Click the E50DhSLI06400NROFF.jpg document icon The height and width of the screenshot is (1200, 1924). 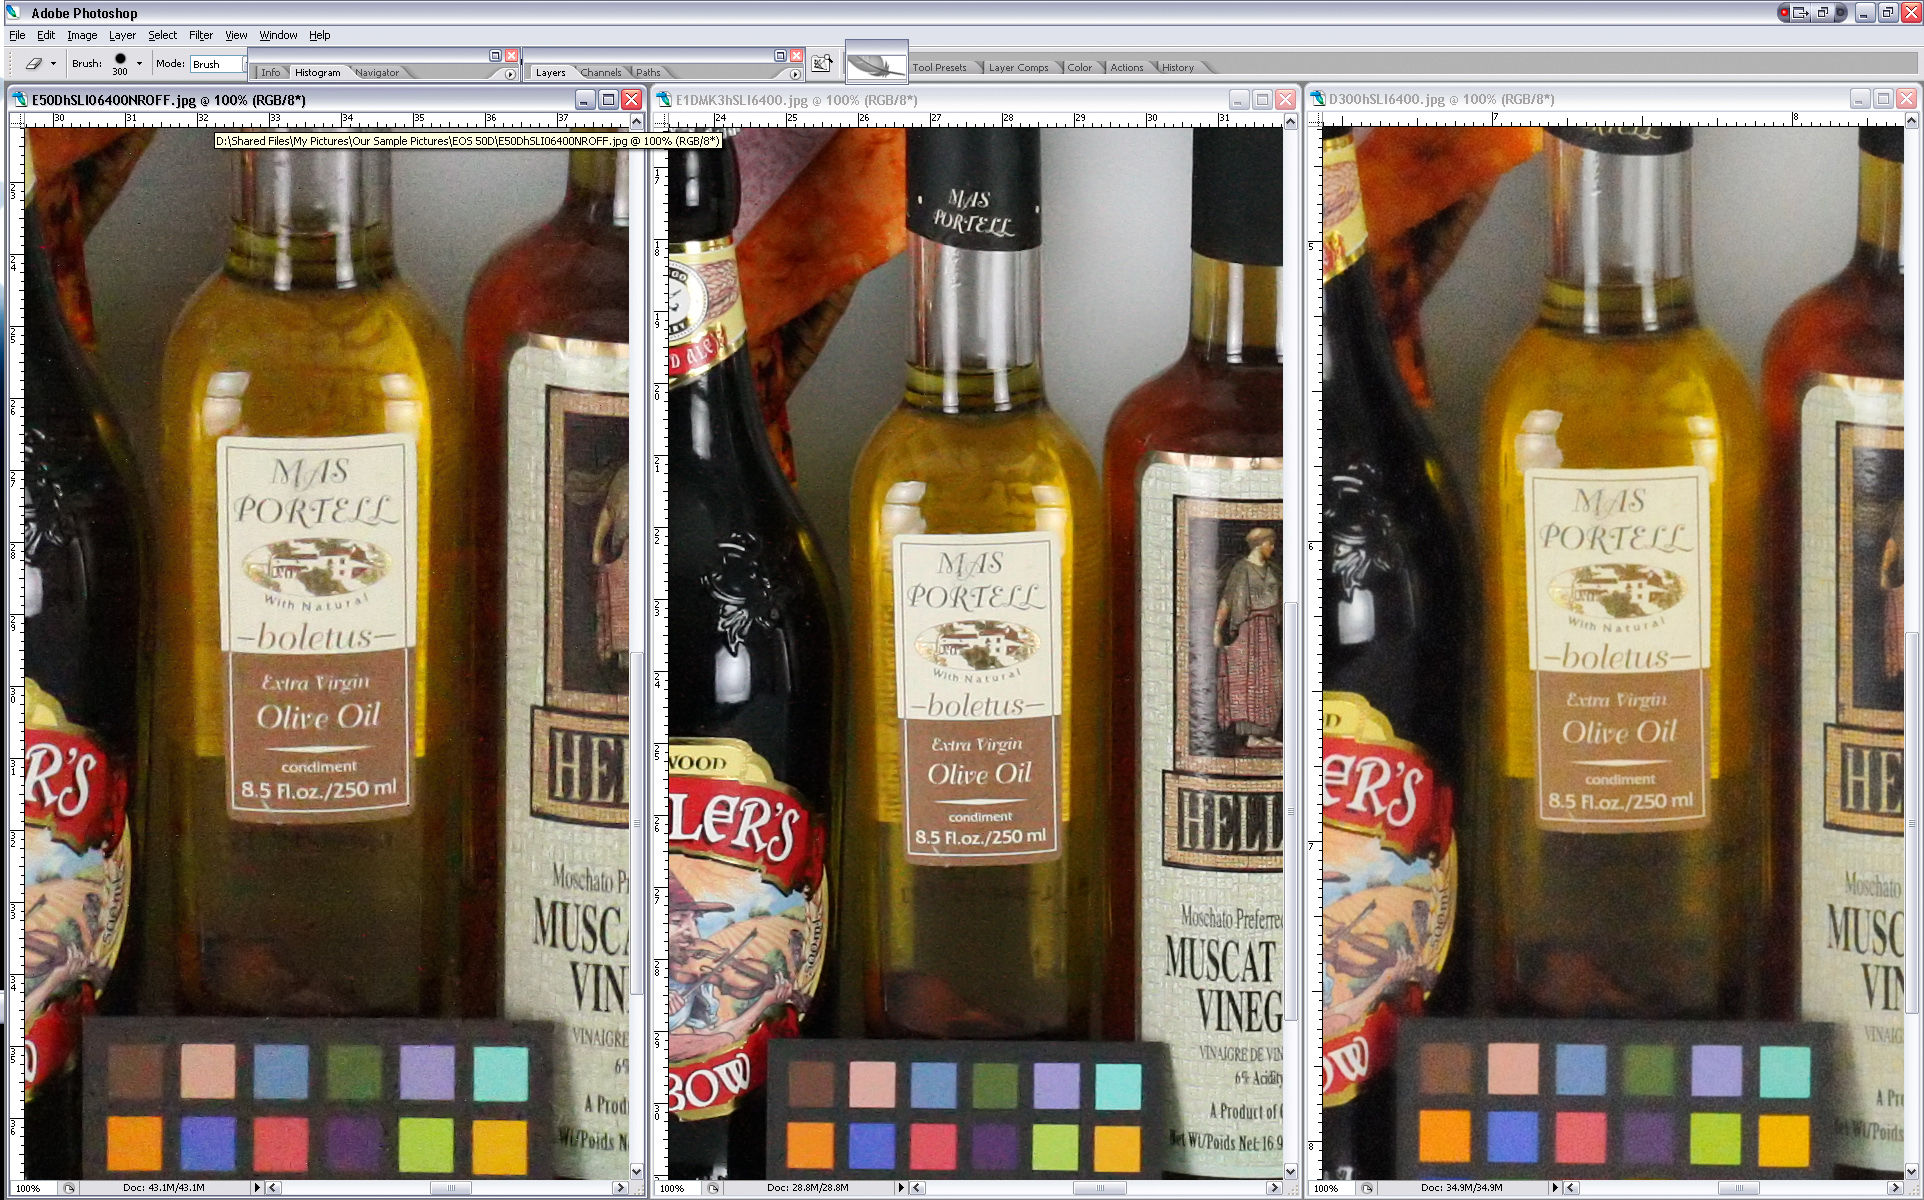coord(19,99)
